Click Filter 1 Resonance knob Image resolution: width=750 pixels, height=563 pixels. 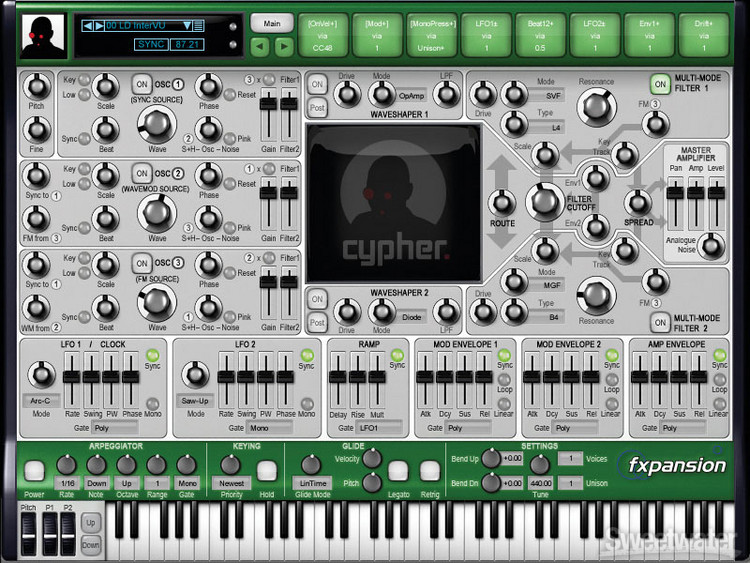(596, 107)
